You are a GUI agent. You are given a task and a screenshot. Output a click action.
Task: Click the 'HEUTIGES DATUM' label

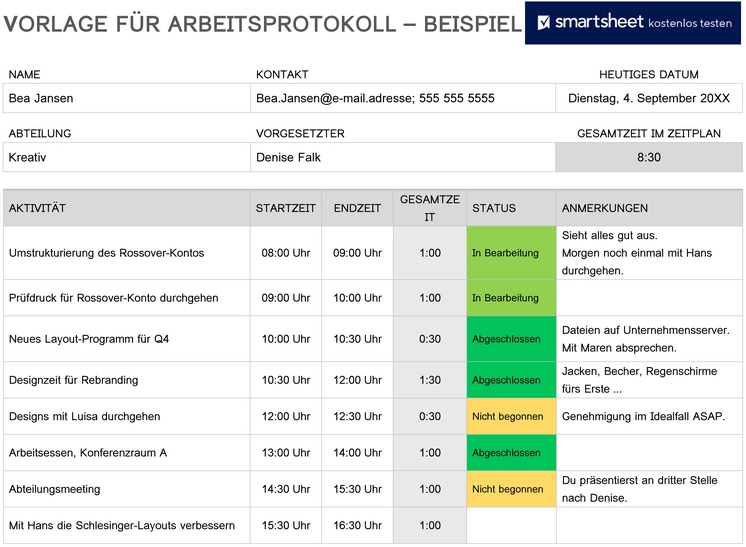pos(649,75)
